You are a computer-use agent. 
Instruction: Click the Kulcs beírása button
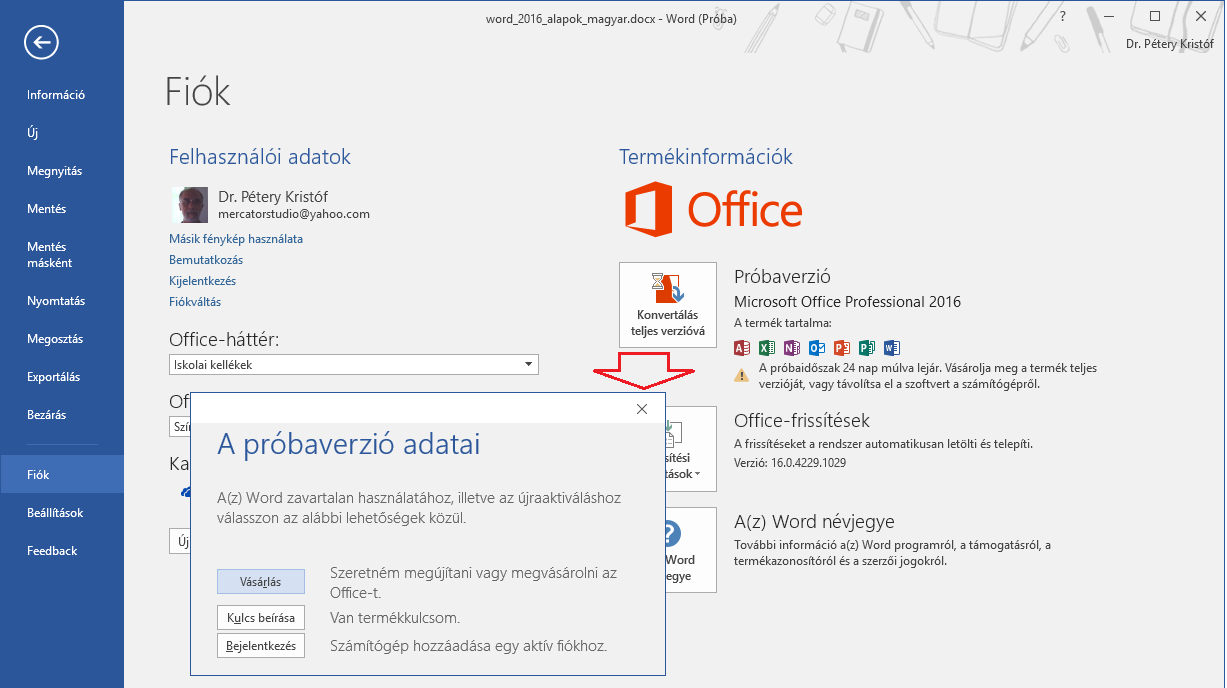click(261, 618)
